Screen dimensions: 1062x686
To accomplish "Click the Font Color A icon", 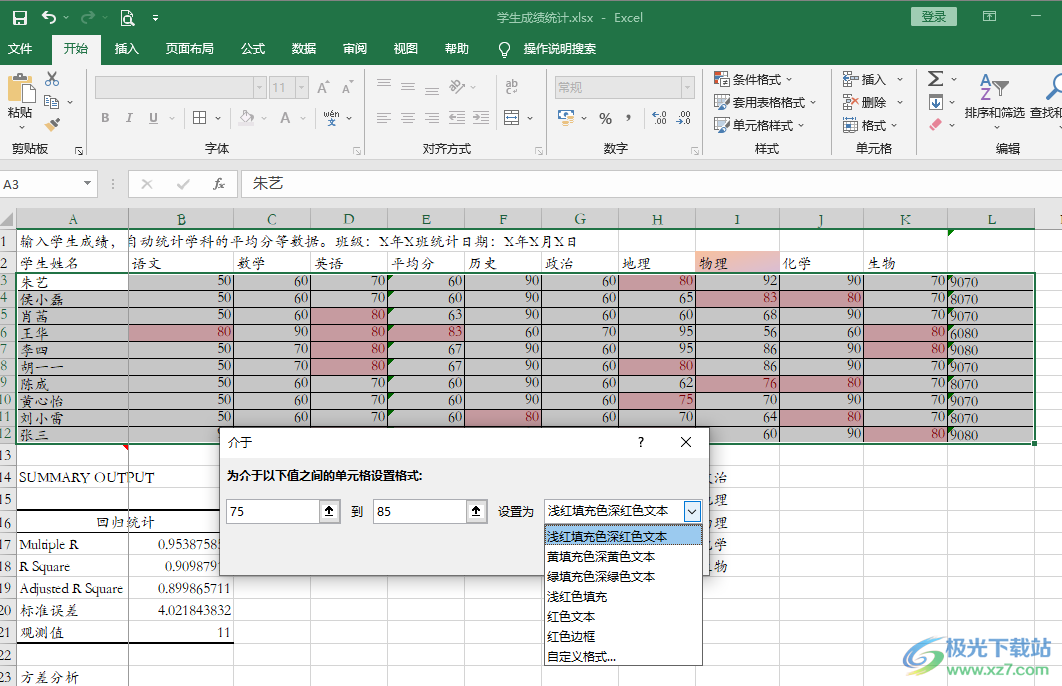I will click(285, 118).
